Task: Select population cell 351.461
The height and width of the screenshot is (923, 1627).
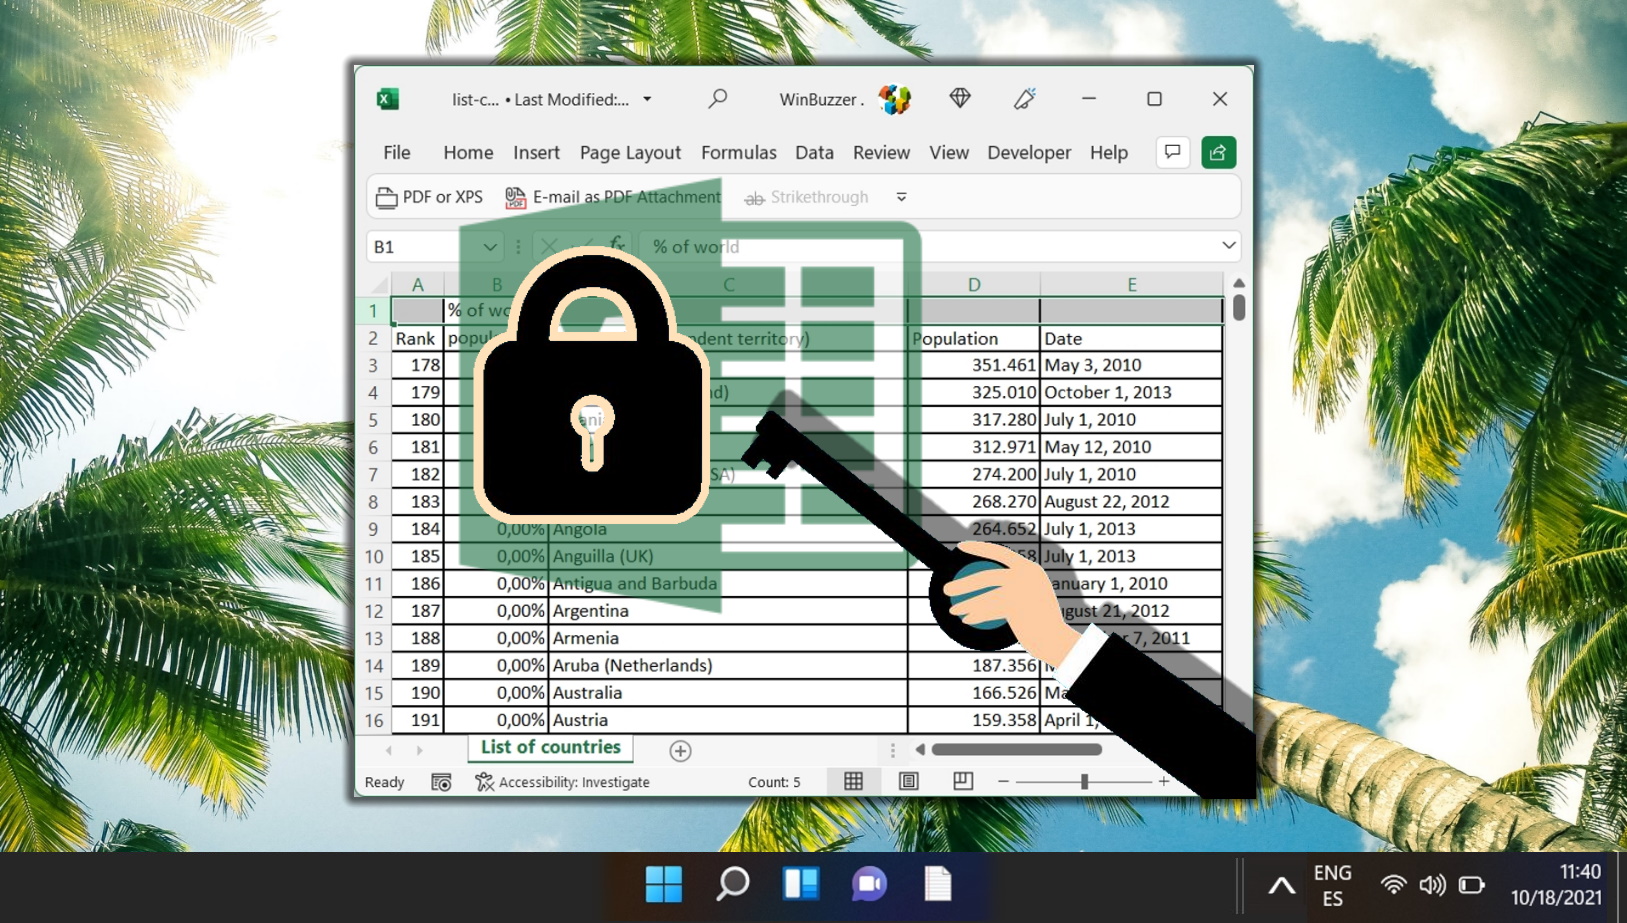Action: (x=974, y=365)
